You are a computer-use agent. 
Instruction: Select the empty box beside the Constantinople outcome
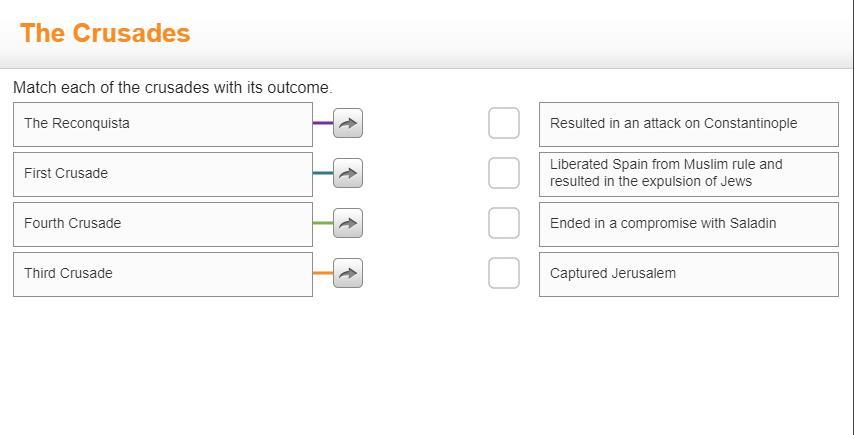coord(504,124)
